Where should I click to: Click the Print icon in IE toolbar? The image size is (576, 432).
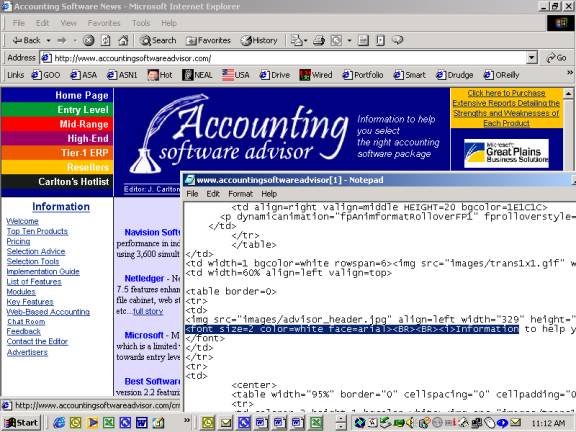click(x=318, y=40)
